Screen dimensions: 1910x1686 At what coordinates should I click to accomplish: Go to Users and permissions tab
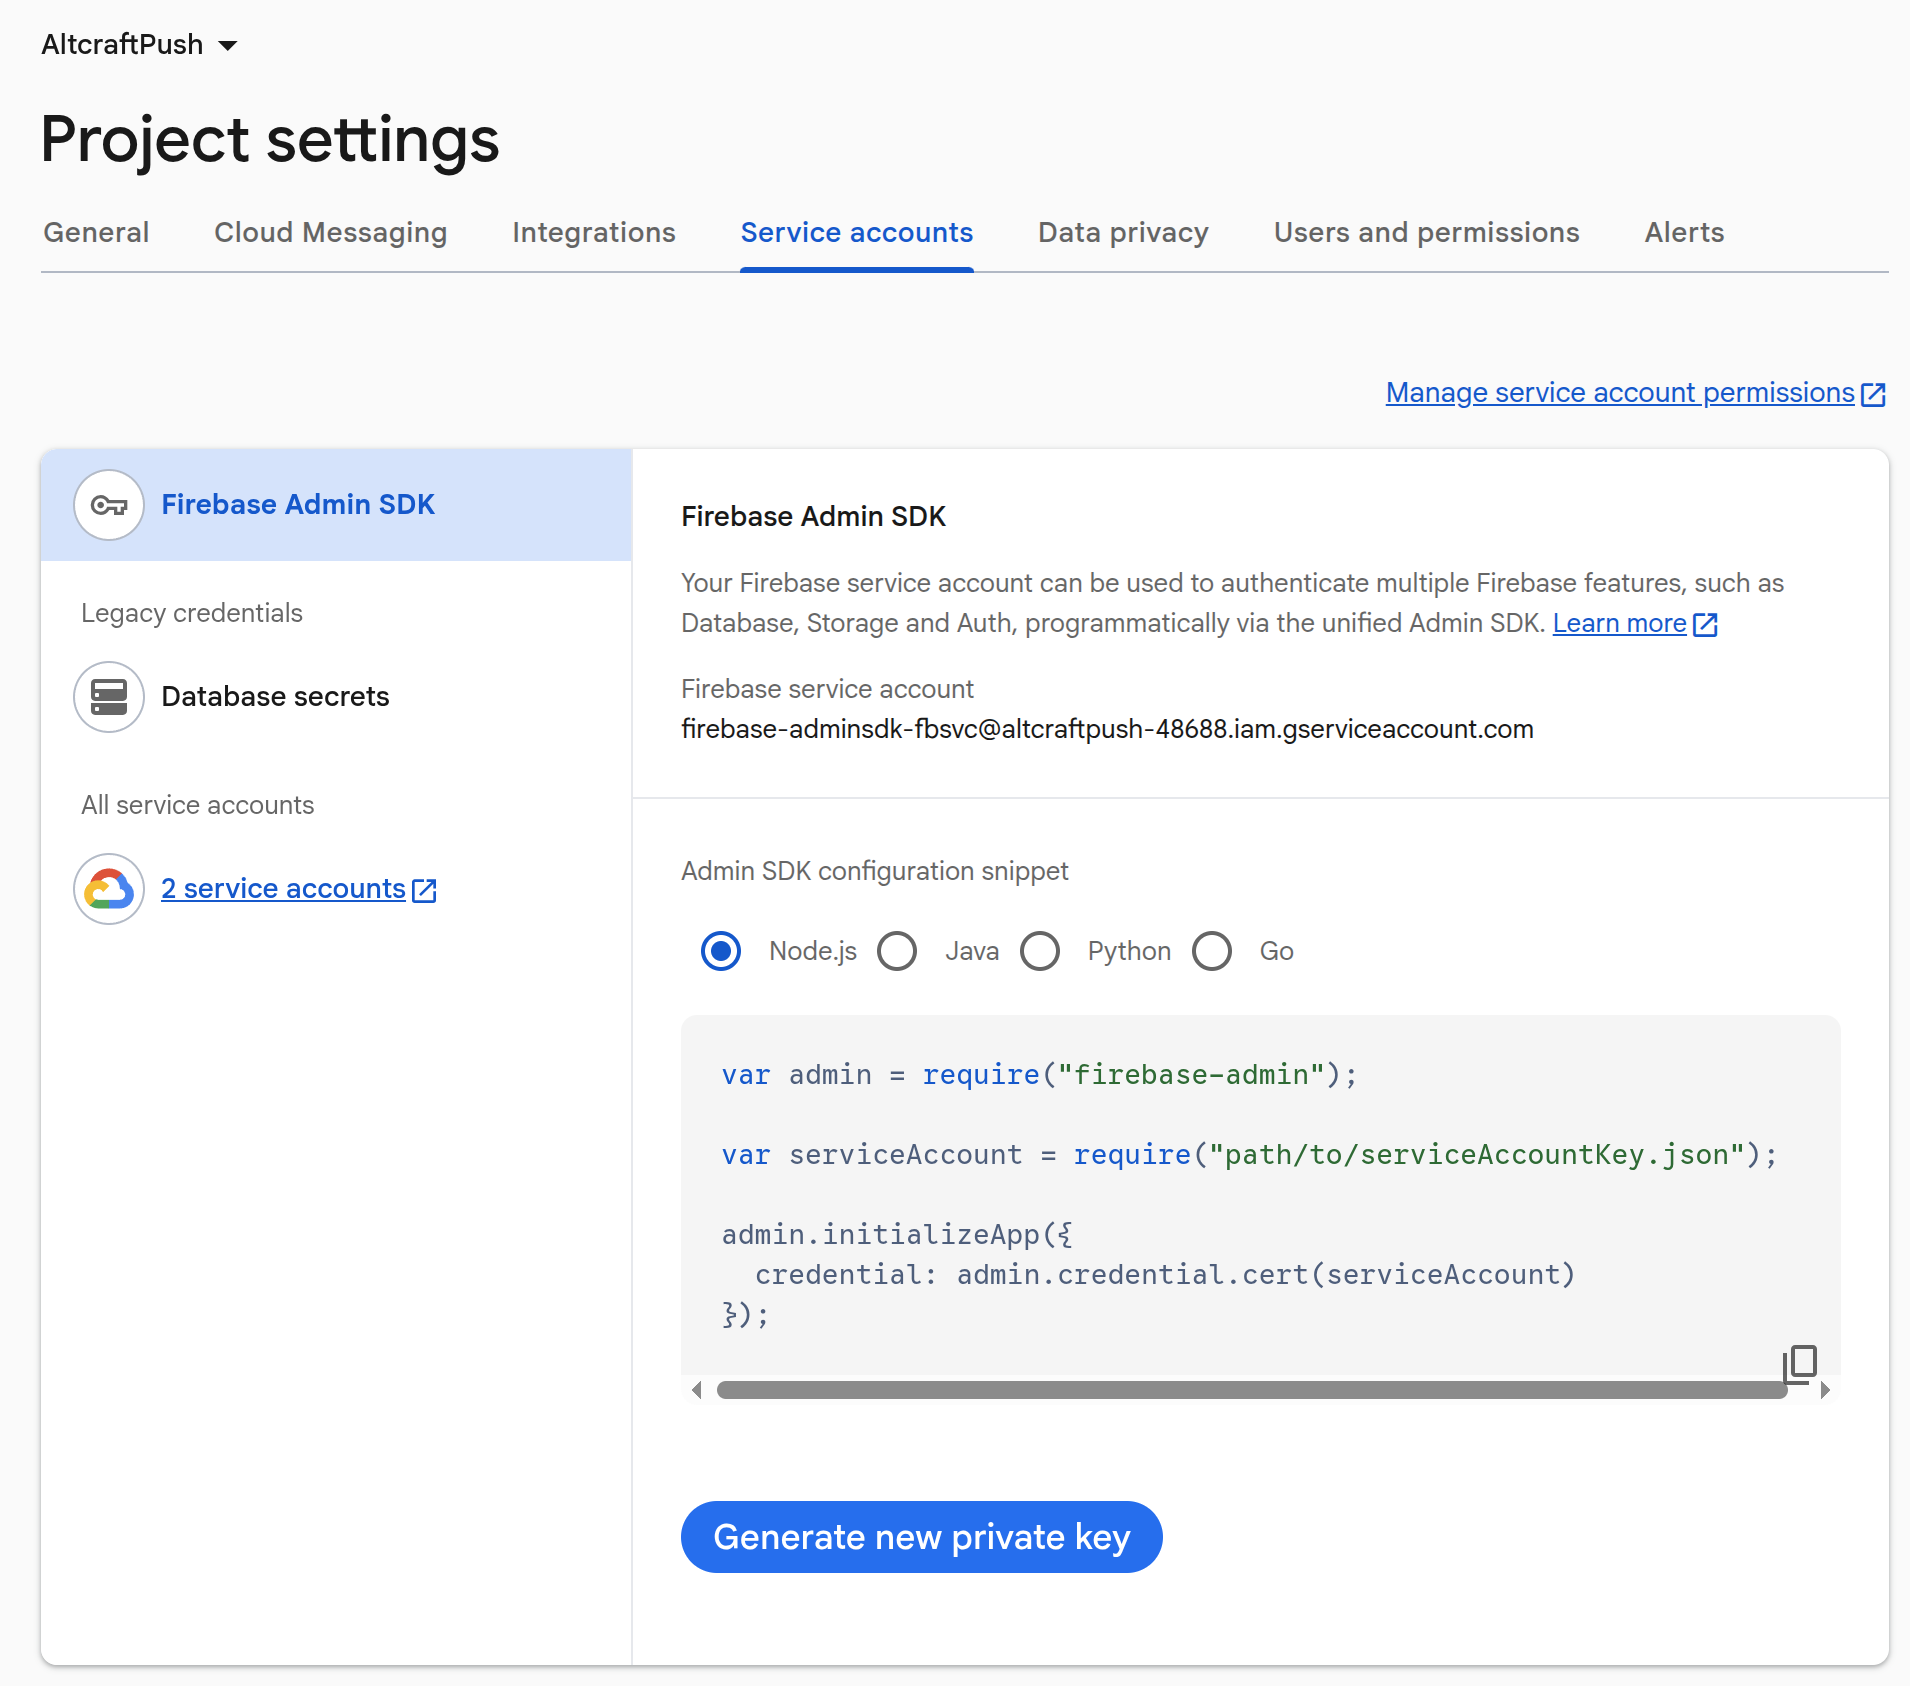[x=1426, y=232]
